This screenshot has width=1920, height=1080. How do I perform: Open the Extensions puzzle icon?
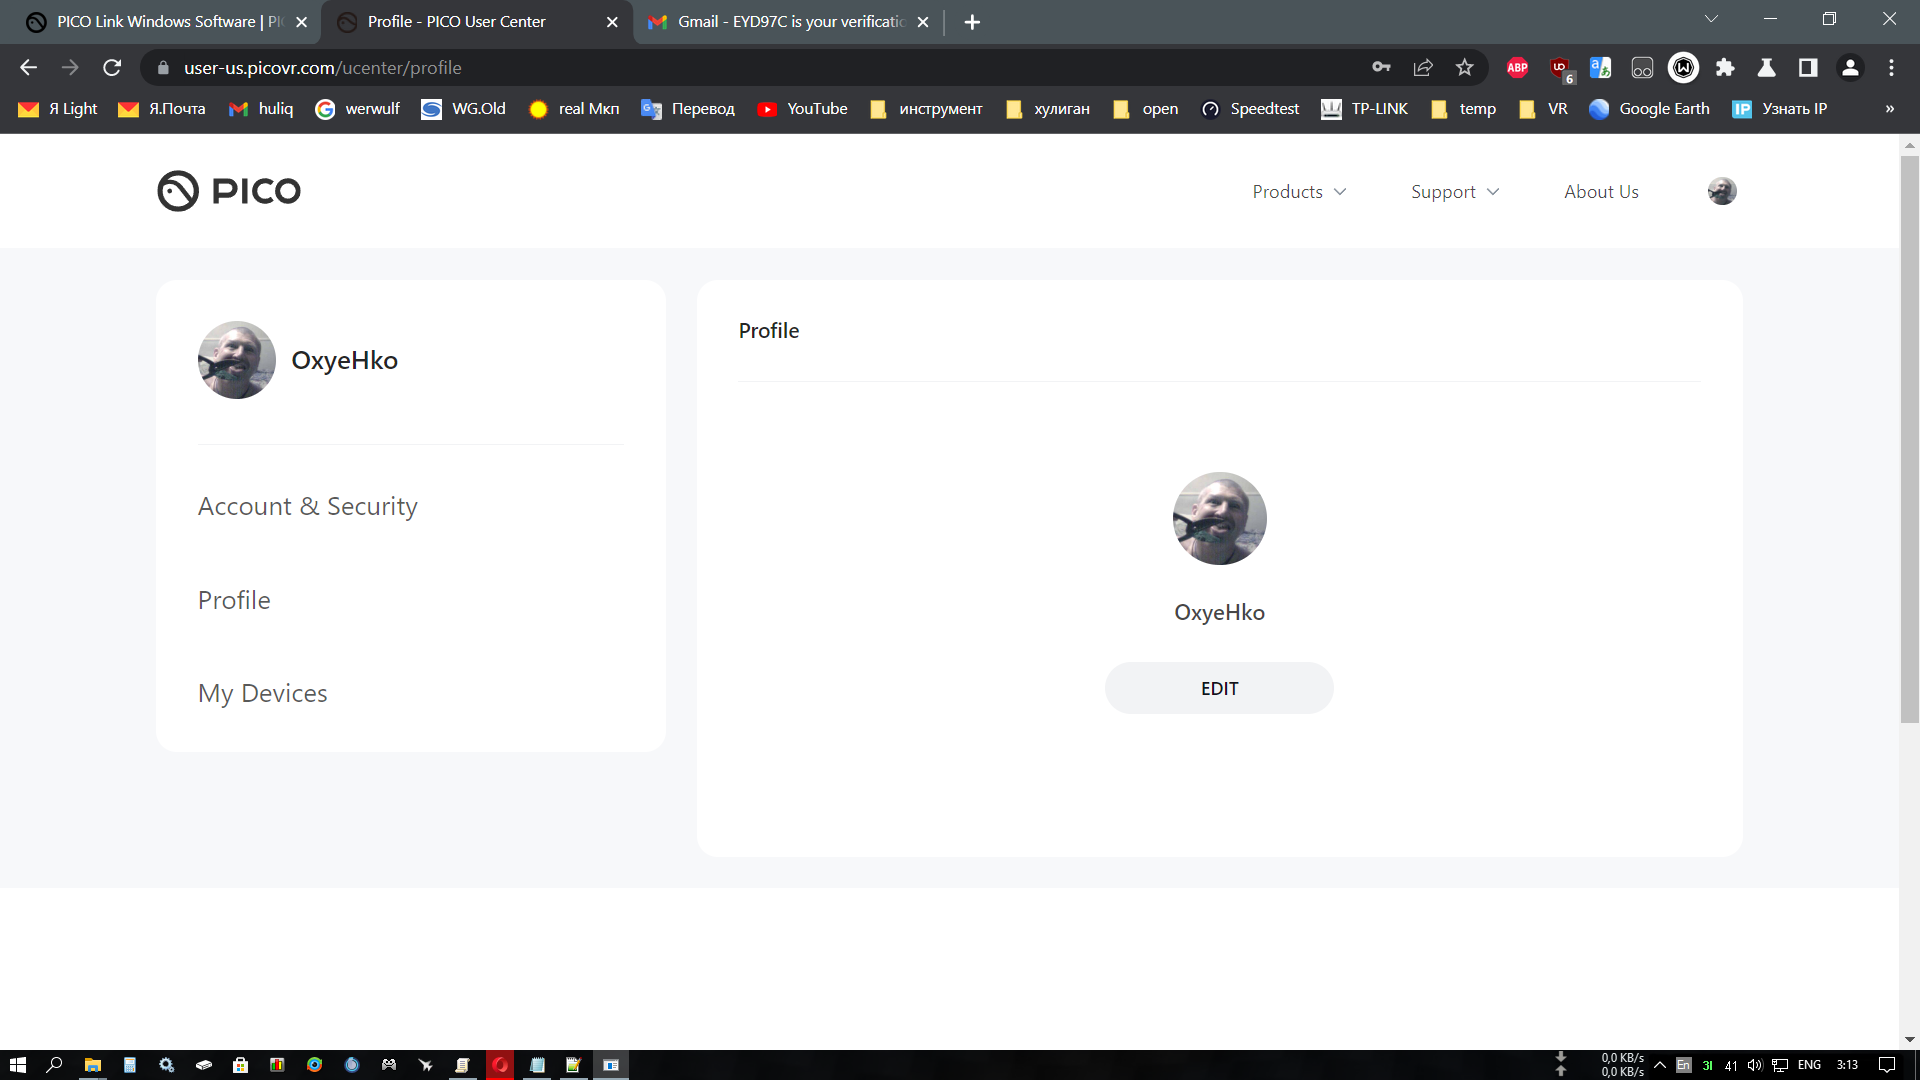pyautogui.click(x=1725, y=68)
